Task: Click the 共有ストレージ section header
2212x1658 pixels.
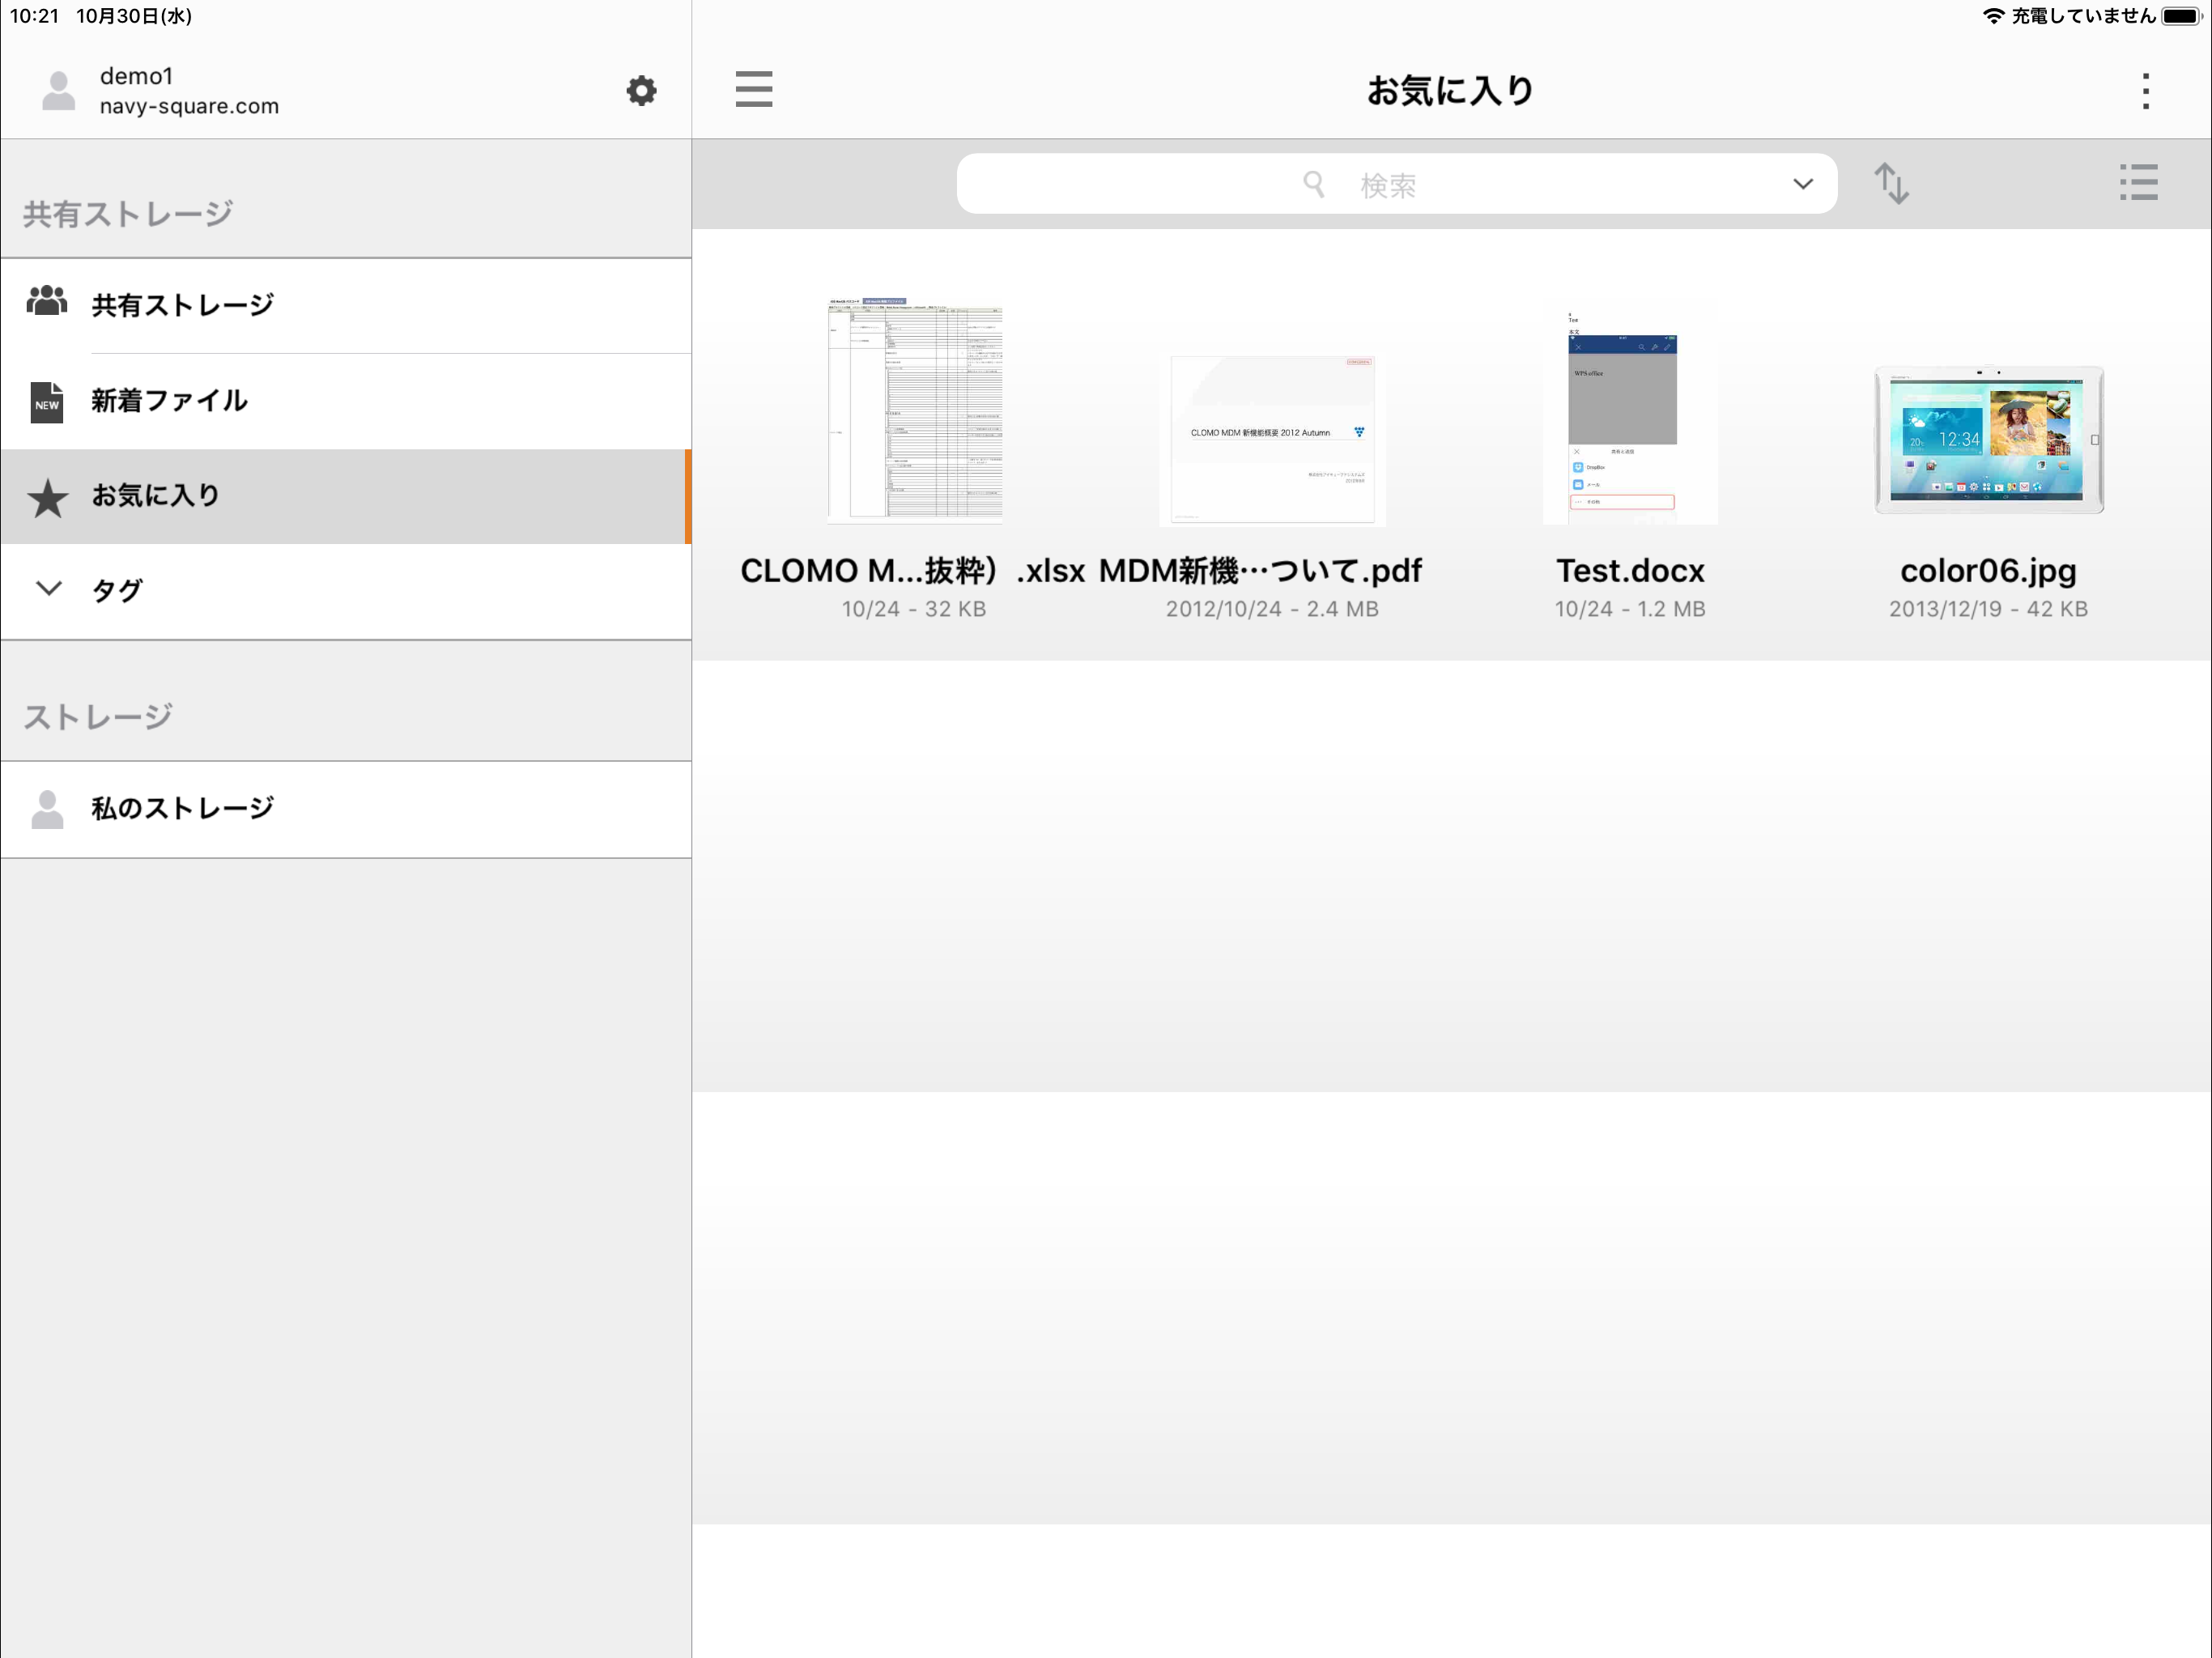Action: [128, 214]
